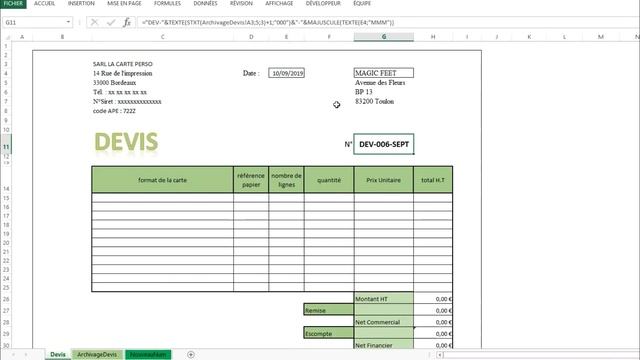Click the DEVIS title text
Screen dimensions: 640x360
(126, 142)
